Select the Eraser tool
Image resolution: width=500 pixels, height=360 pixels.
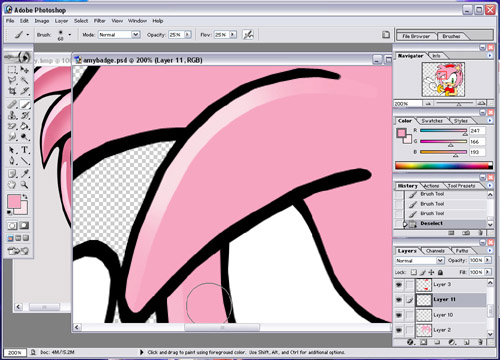tap(12, 126)
